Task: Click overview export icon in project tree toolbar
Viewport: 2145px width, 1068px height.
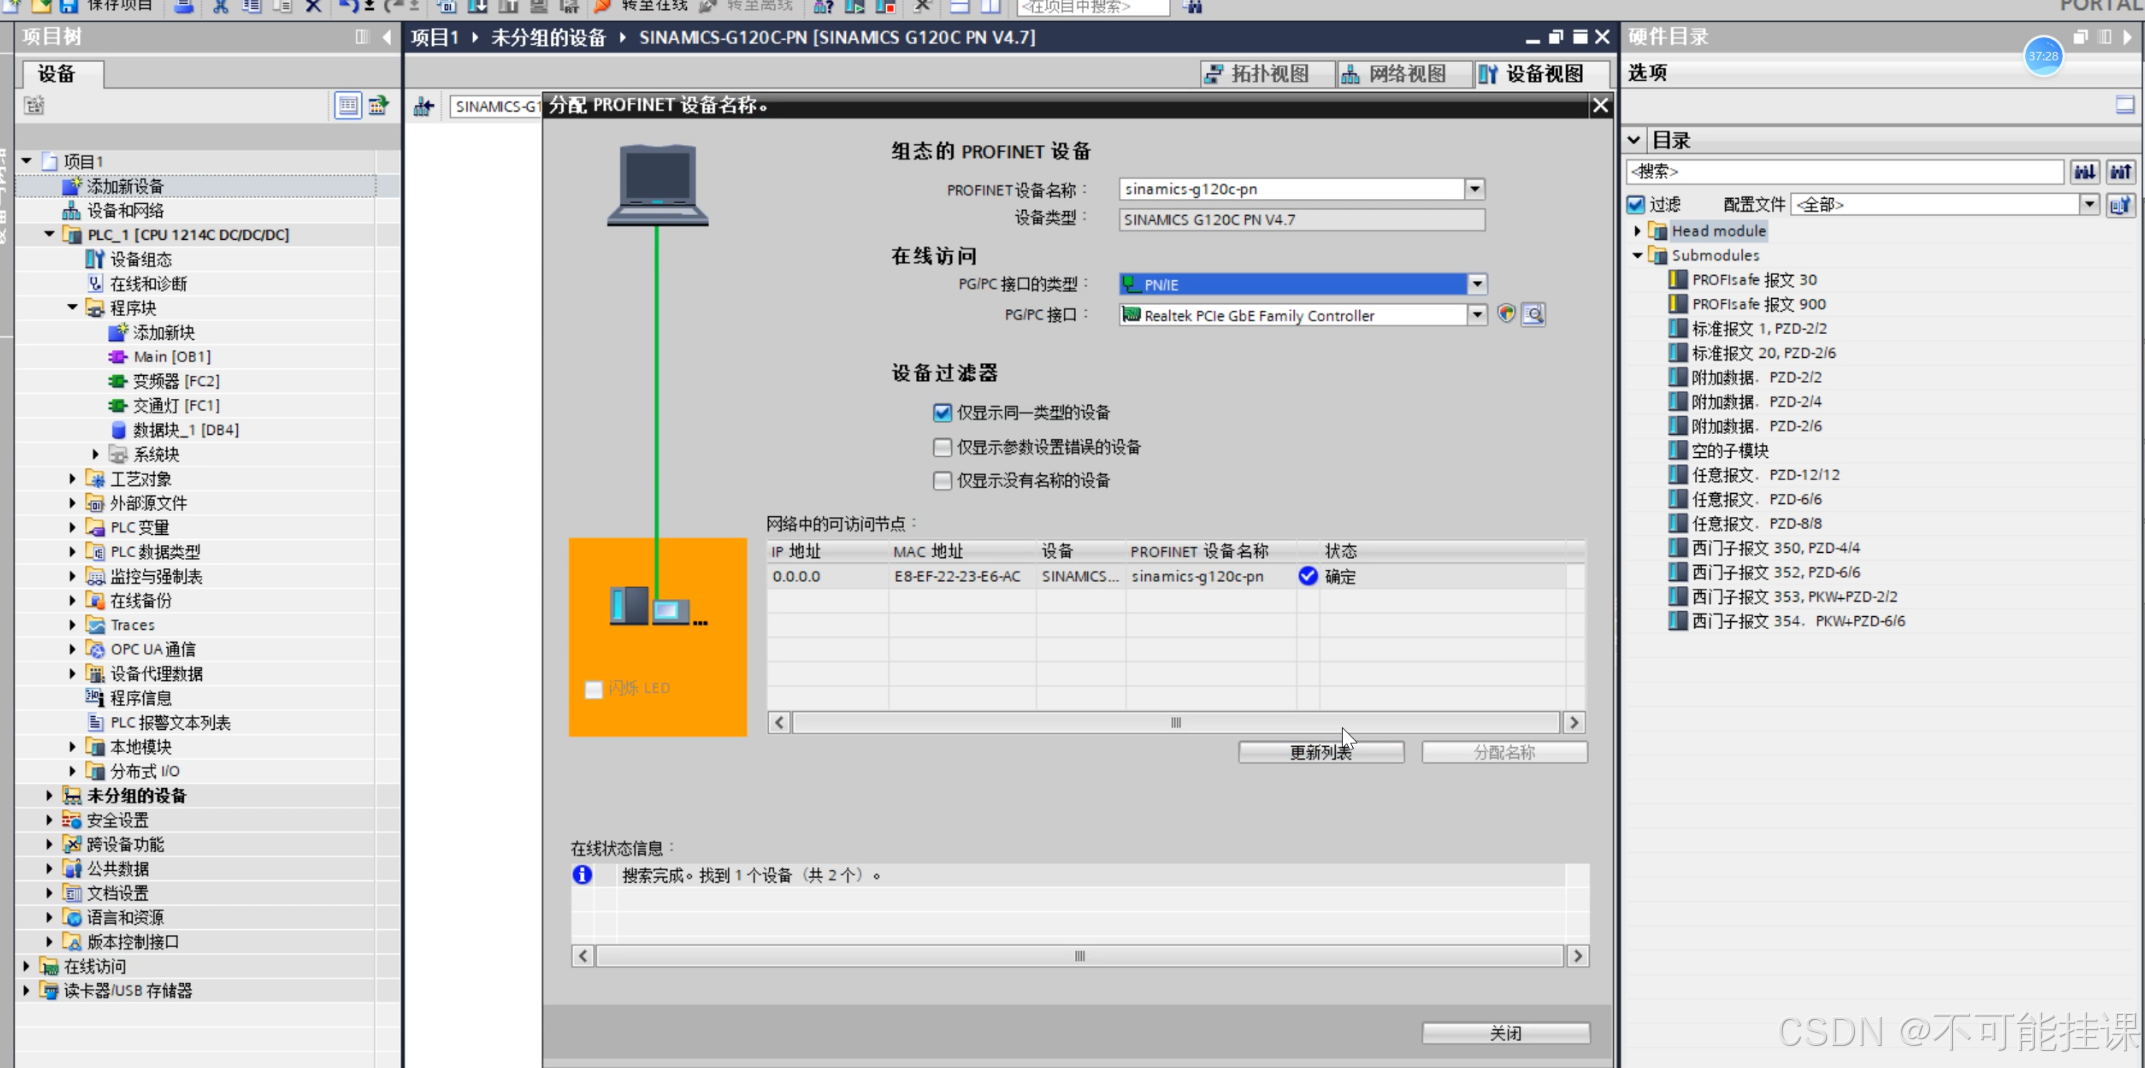Action: click(379, 105)
